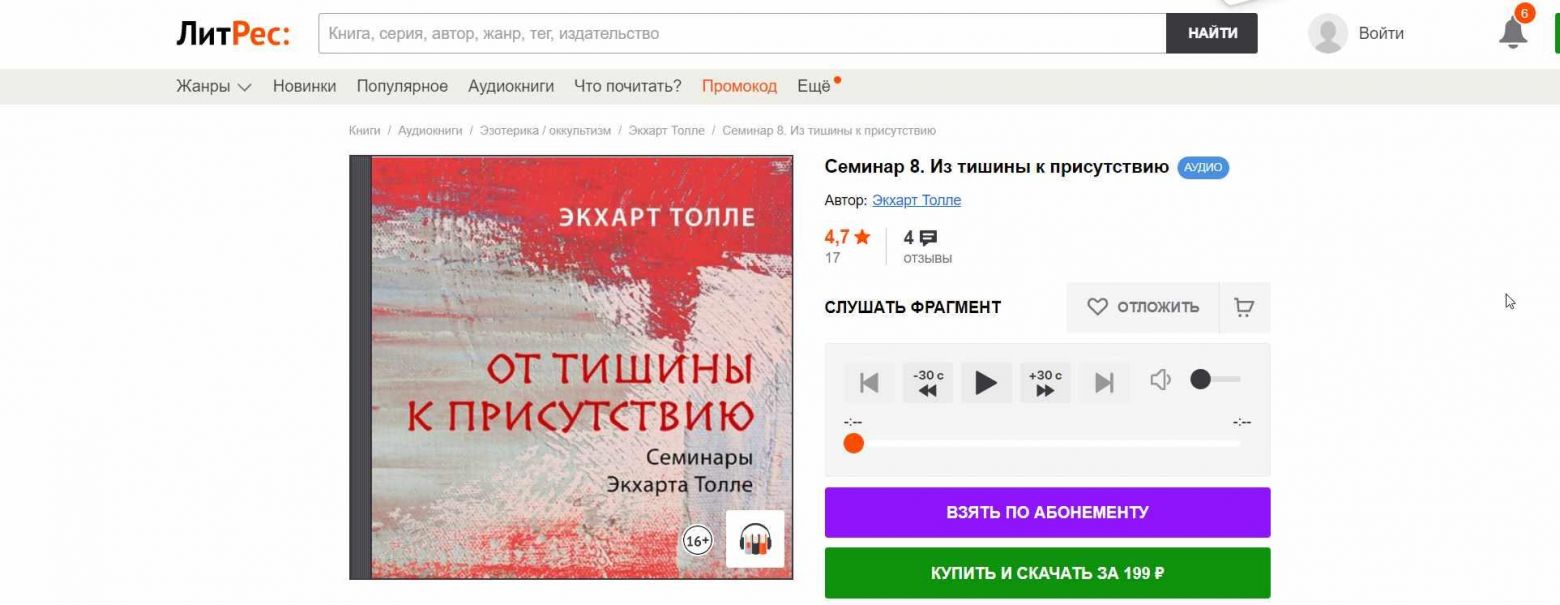Viewport: 1560px width, 605px height.
Task: Click the volume slider knob
Action: click(1200, 379)
